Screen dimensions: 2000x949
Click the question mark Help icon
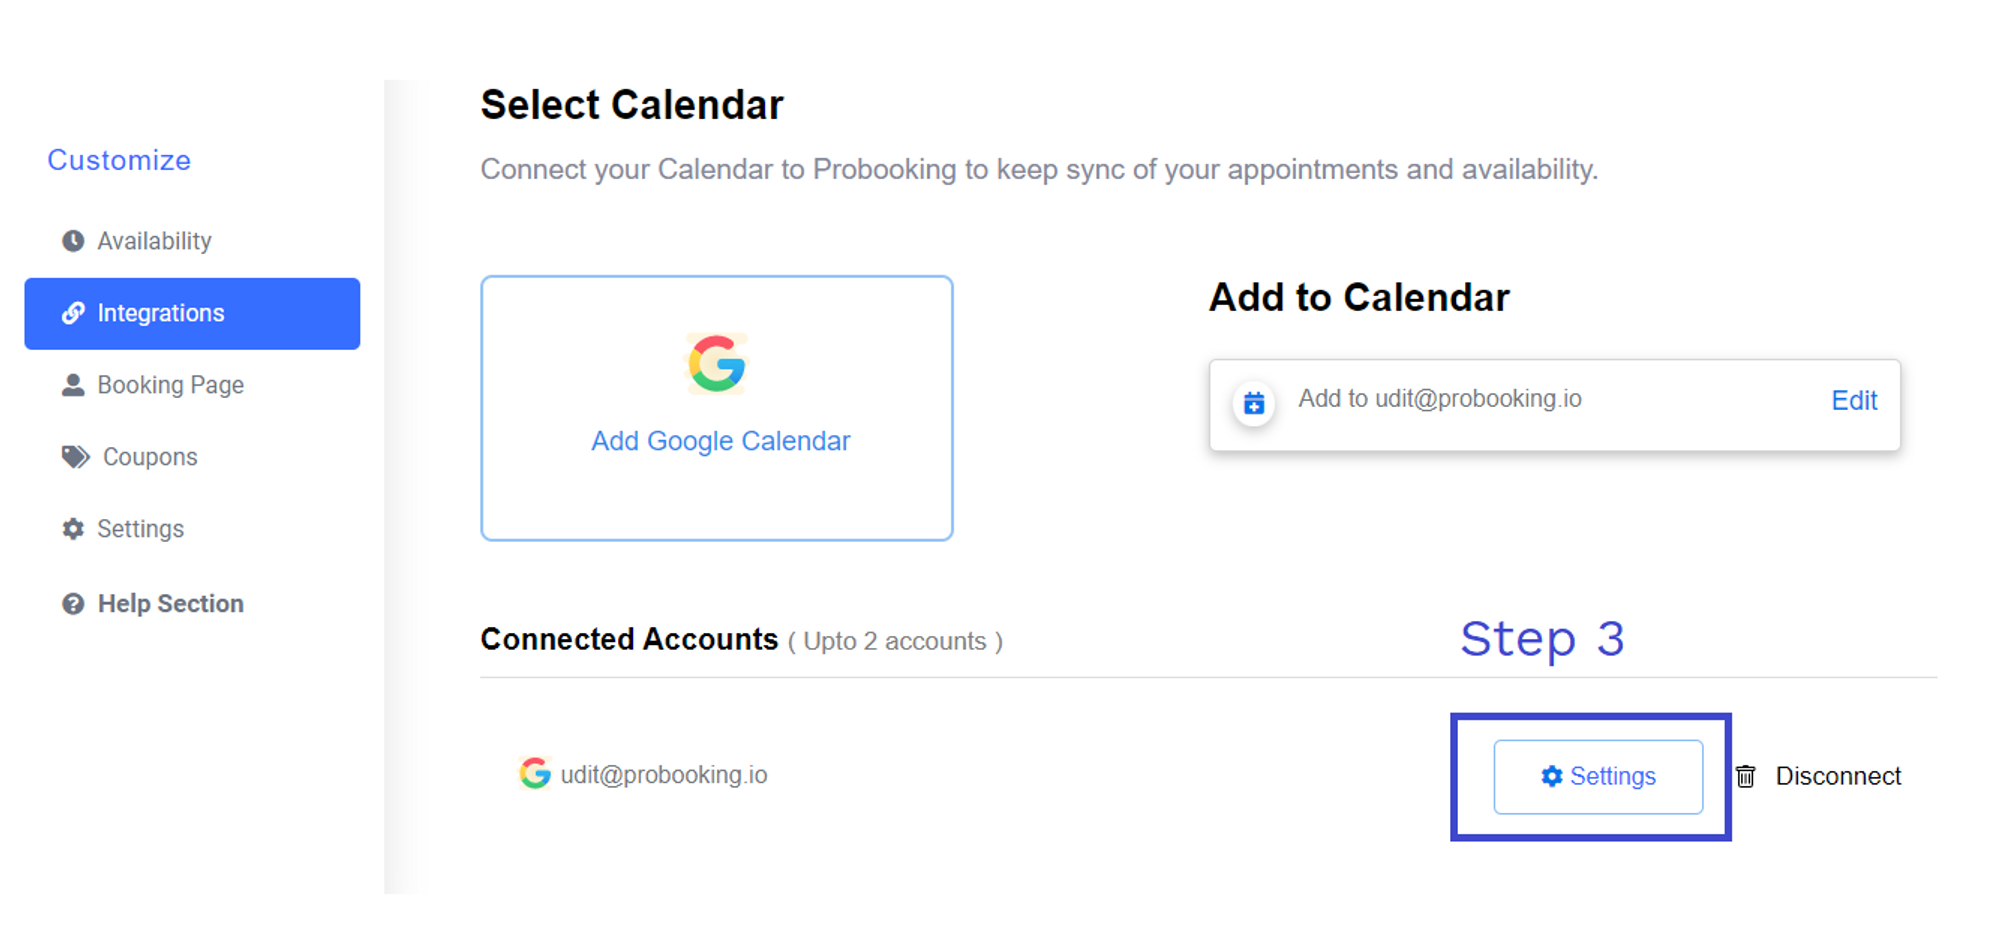[x=73, y=604]
